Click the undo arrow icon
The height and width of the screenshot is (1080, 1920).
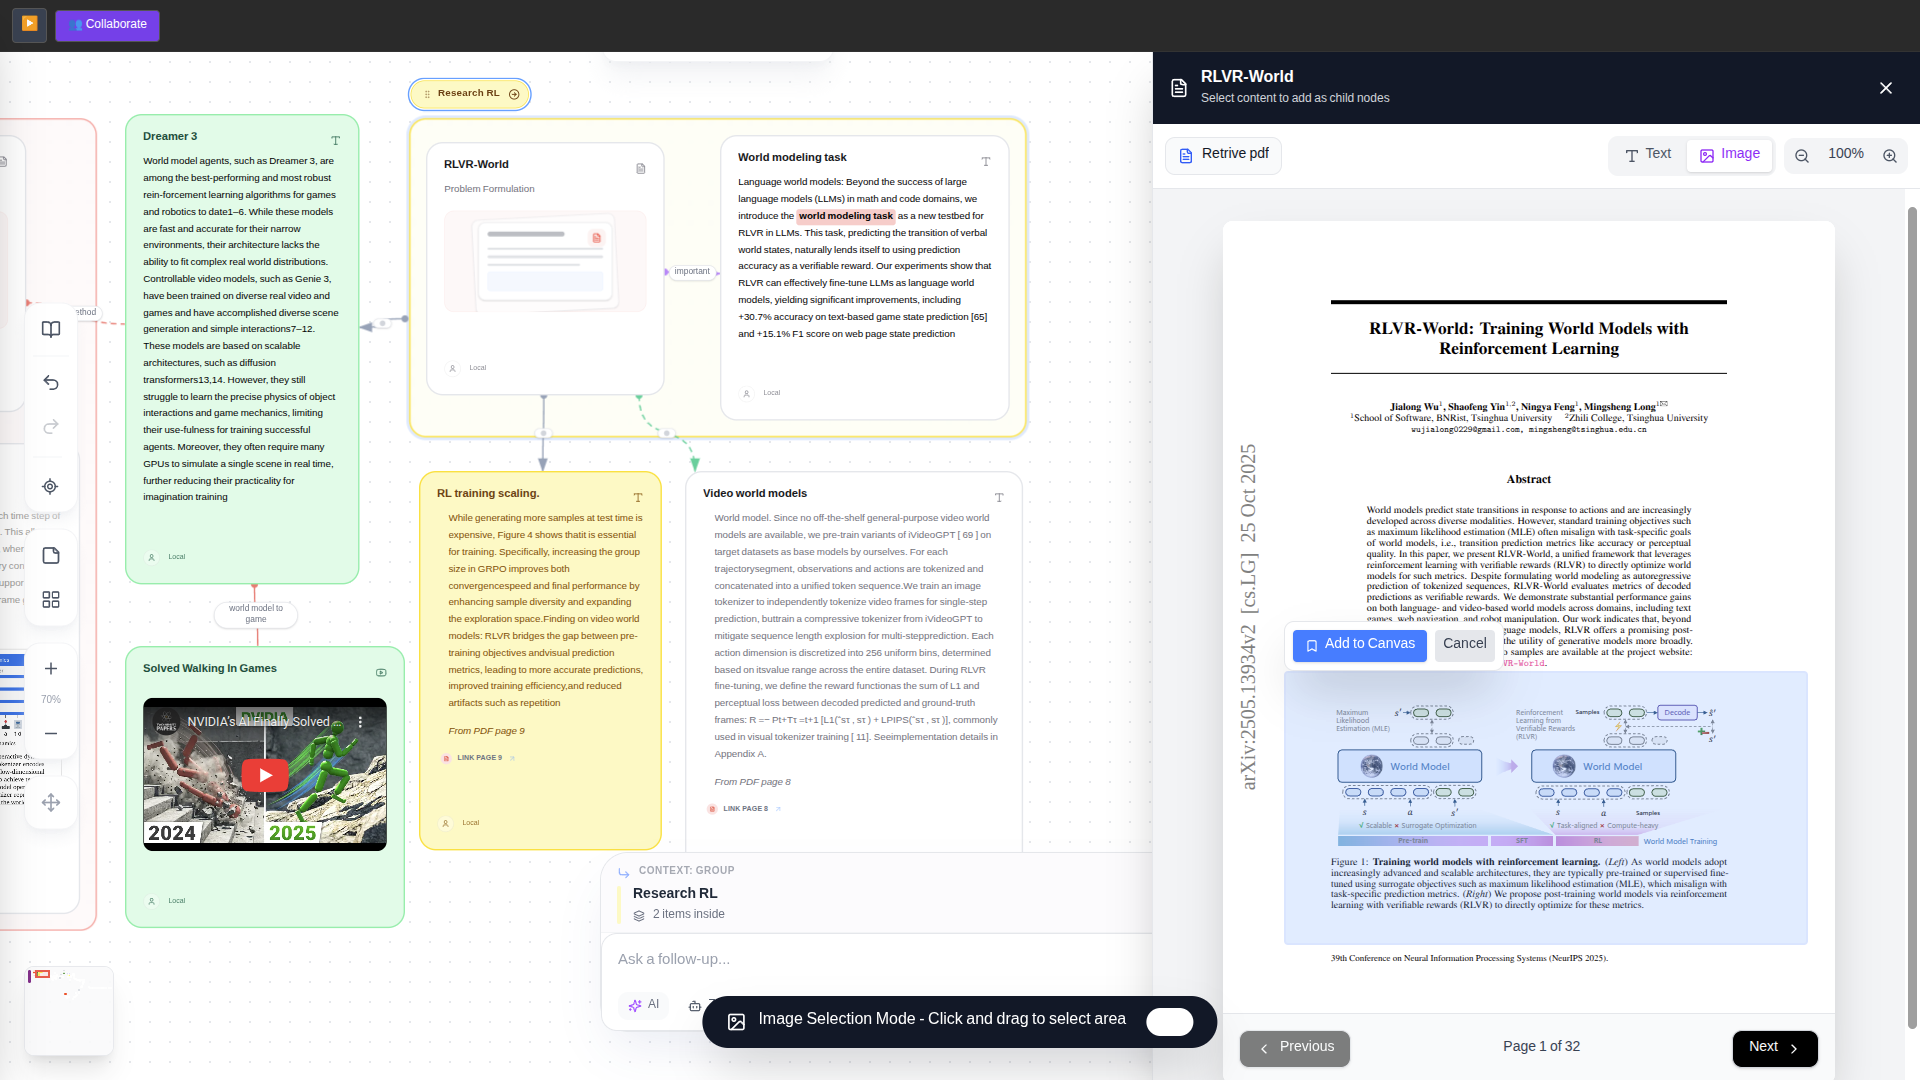point(51,383)
